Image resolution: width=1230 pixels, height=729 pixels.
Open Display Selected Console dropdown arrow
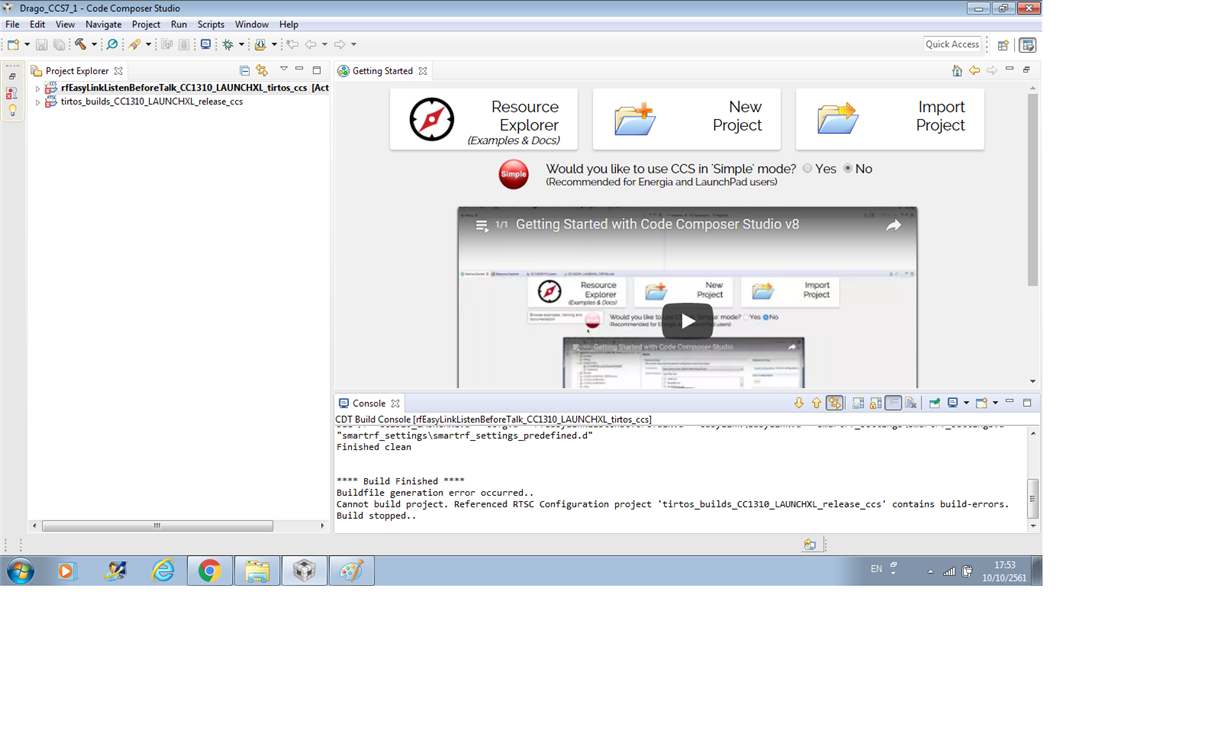coord(965,403)
